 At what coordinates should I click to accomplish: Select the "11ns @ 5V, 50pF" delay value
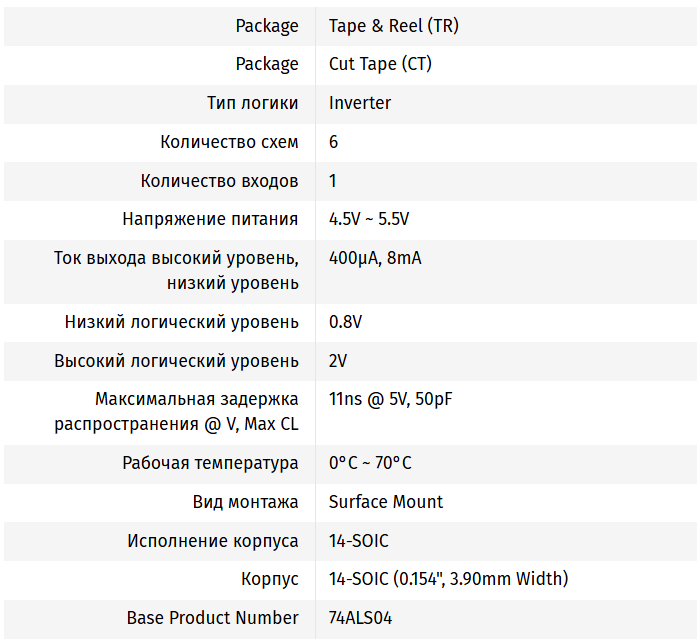click(x=391, y=399)
